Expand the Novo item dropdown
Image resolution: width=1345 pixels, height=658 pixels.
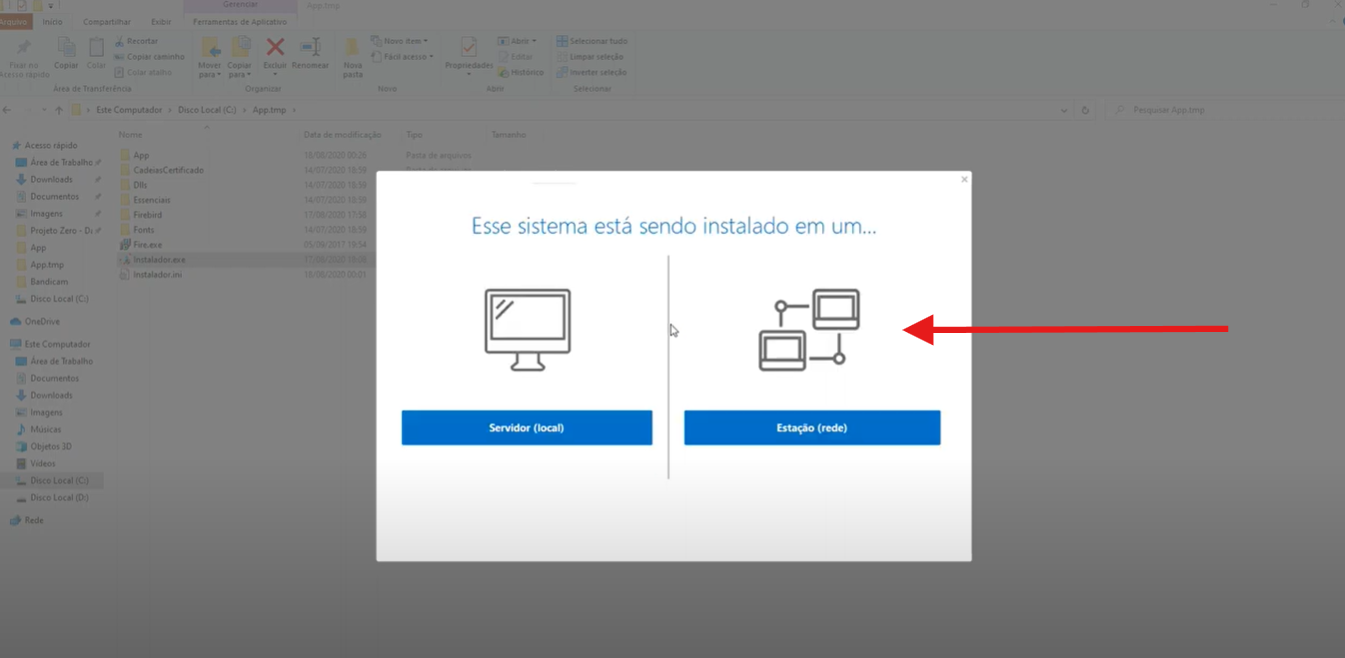coord(400,41)
